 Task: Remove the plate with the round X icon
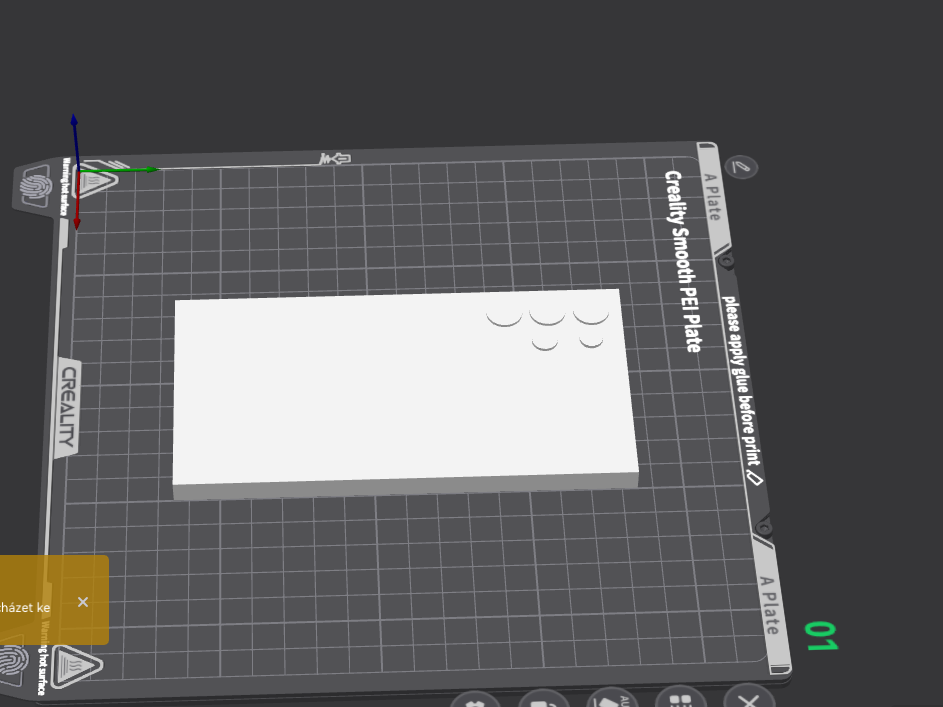(x=749, y=697)
